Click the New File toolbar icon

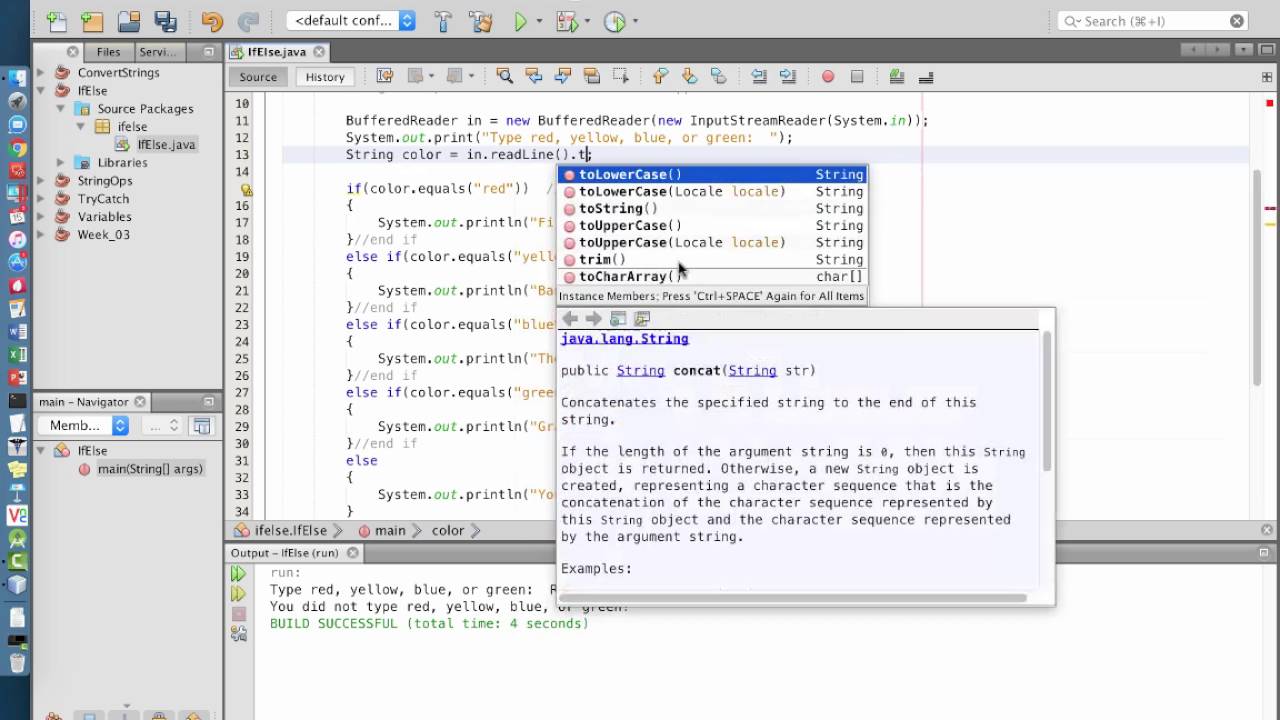pos(56,21)
